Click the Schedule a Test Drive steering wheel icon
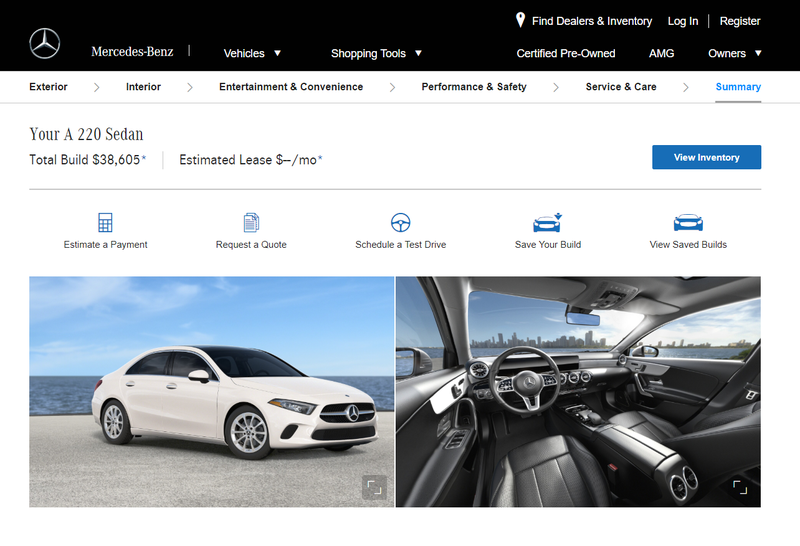 (401, 222)
